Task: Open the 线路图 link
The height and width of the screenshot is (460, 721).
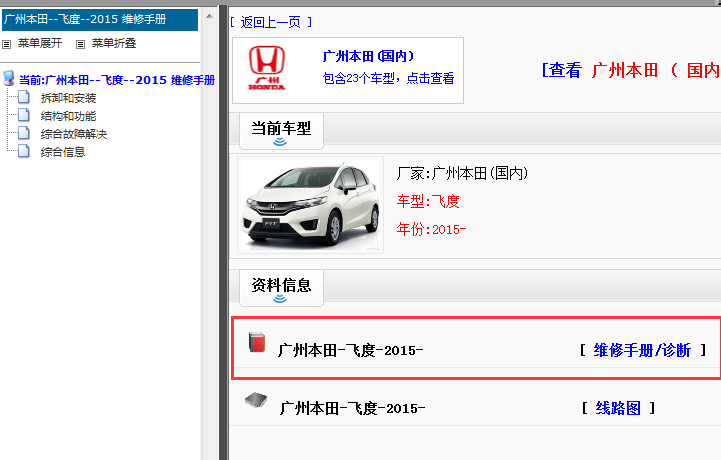Action: click(x=618, y=408)
